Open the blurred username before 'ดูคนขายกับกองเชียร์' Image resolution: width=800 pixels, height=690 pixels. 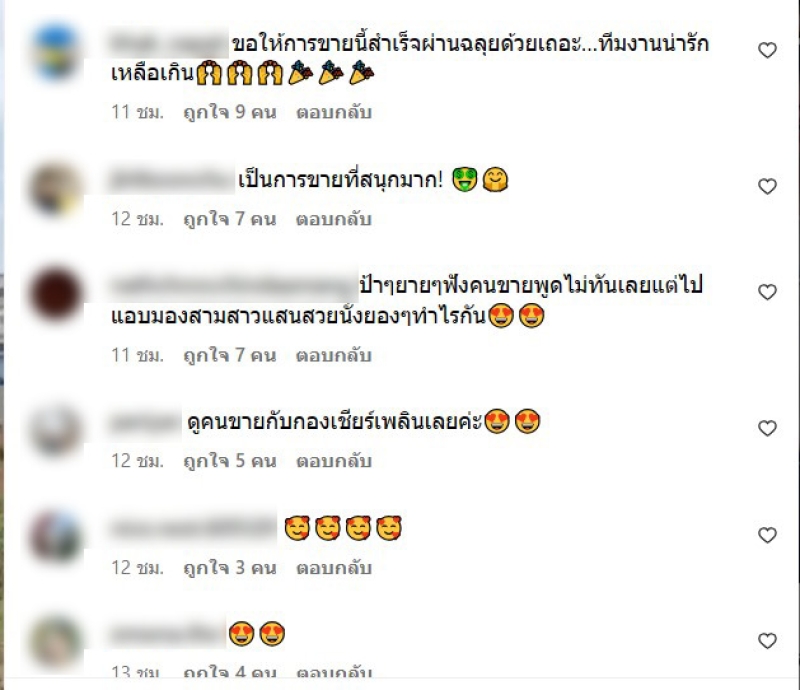[x=145, y=423]
